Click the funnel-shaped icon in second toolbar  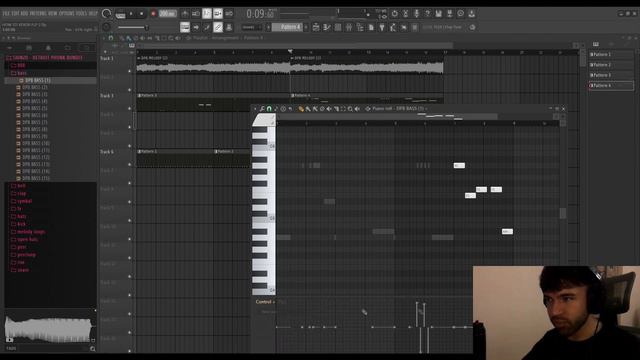point(382,27)
